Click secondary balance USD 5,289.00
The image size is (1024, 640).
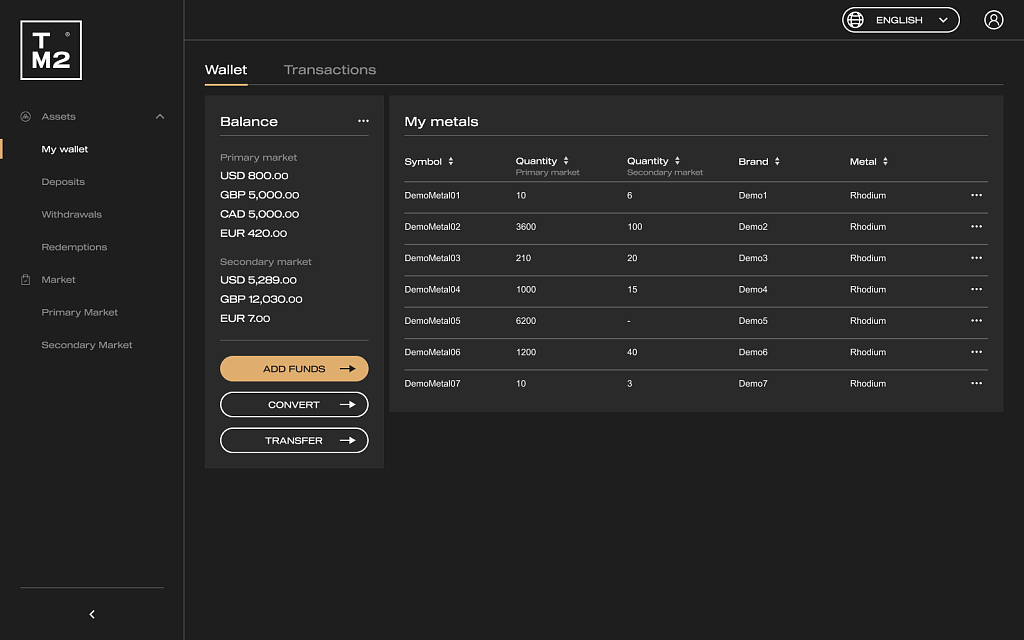[259, 280]
